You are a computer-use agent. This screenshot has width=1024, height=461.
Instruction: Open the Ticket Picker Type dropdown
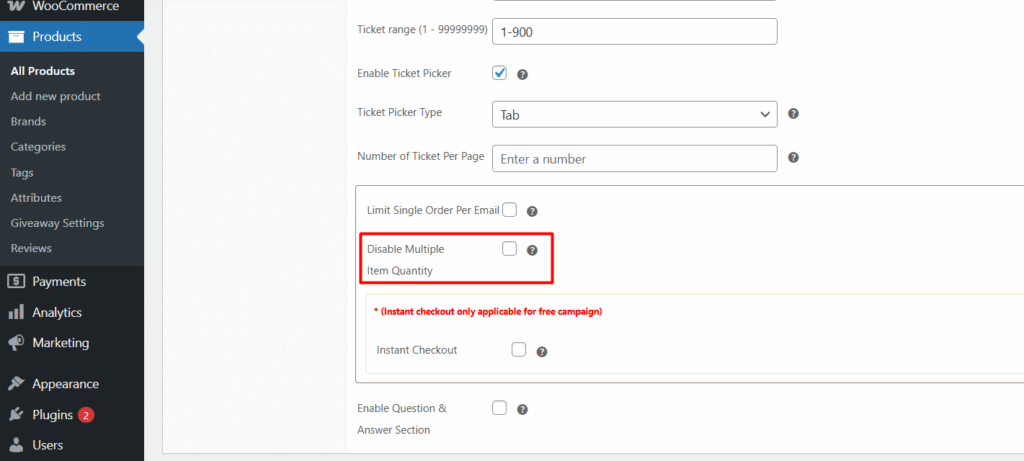tap(634, 114)
